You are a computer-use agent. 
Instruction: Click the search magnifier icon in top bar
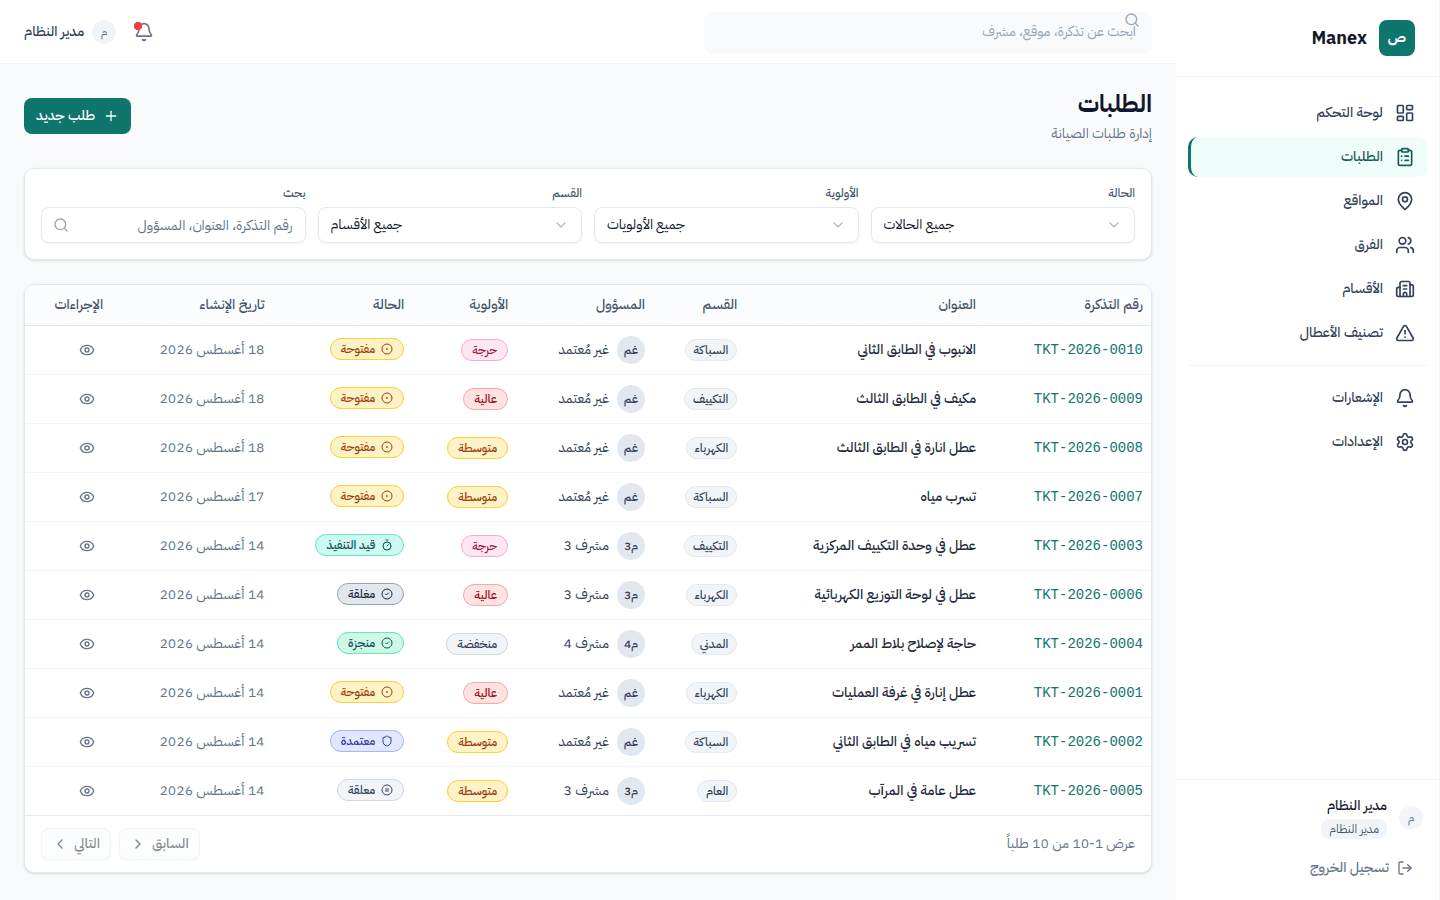click(1132, 20)
